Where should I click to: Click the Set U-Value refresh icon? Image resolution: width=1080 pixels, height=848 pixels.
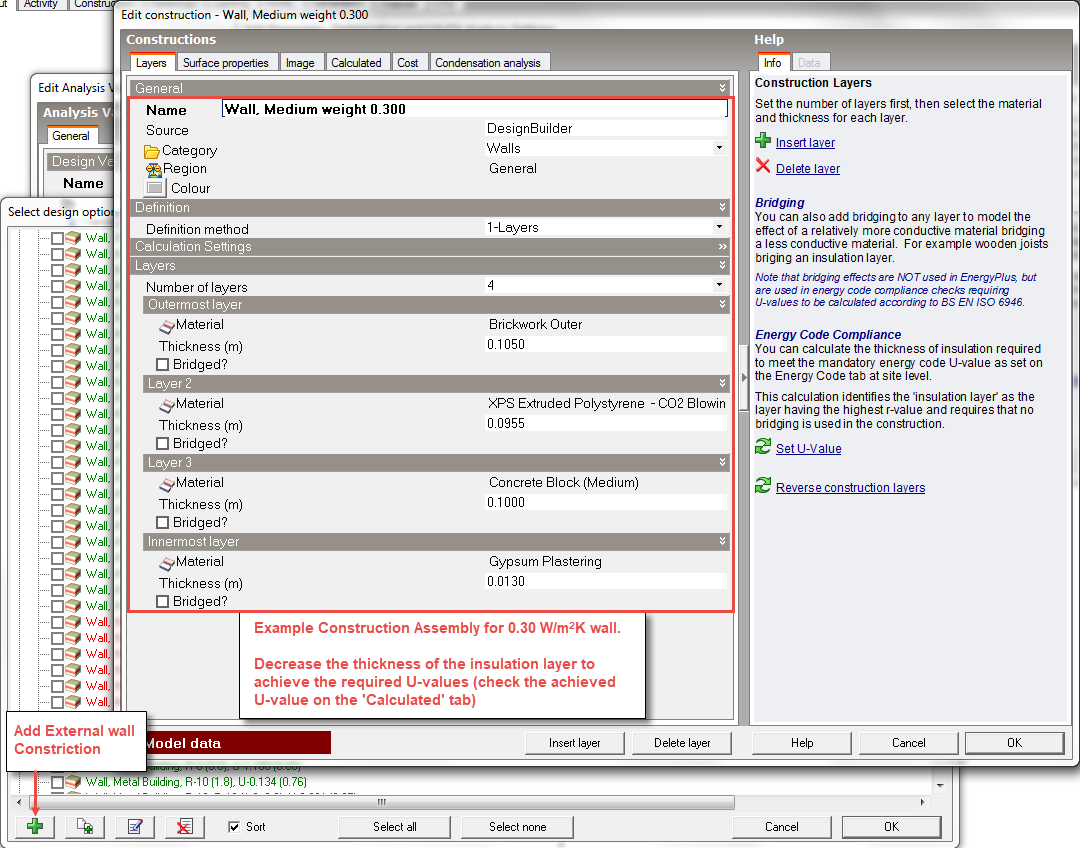click(x=763, y=448)
